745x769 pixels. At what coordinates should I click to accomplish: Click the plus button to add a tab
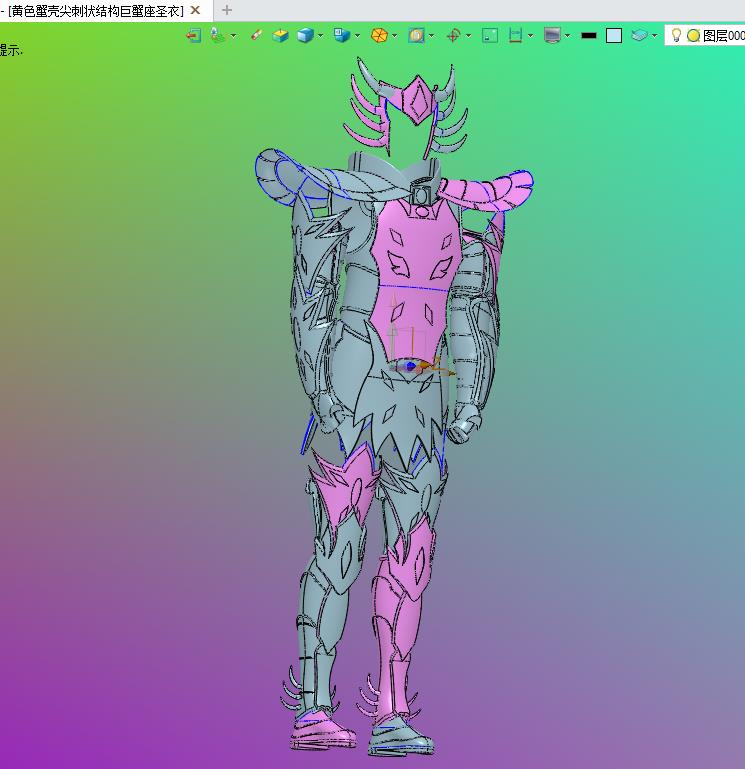(x=227, y=10)
